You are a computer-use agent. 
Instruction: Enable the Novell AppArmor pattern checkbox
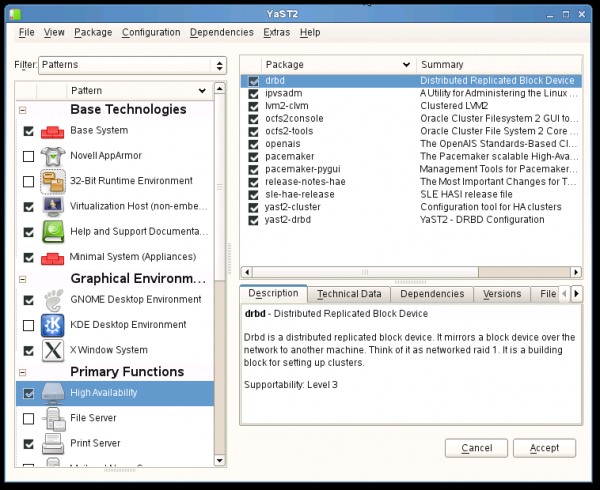point(28,156)
